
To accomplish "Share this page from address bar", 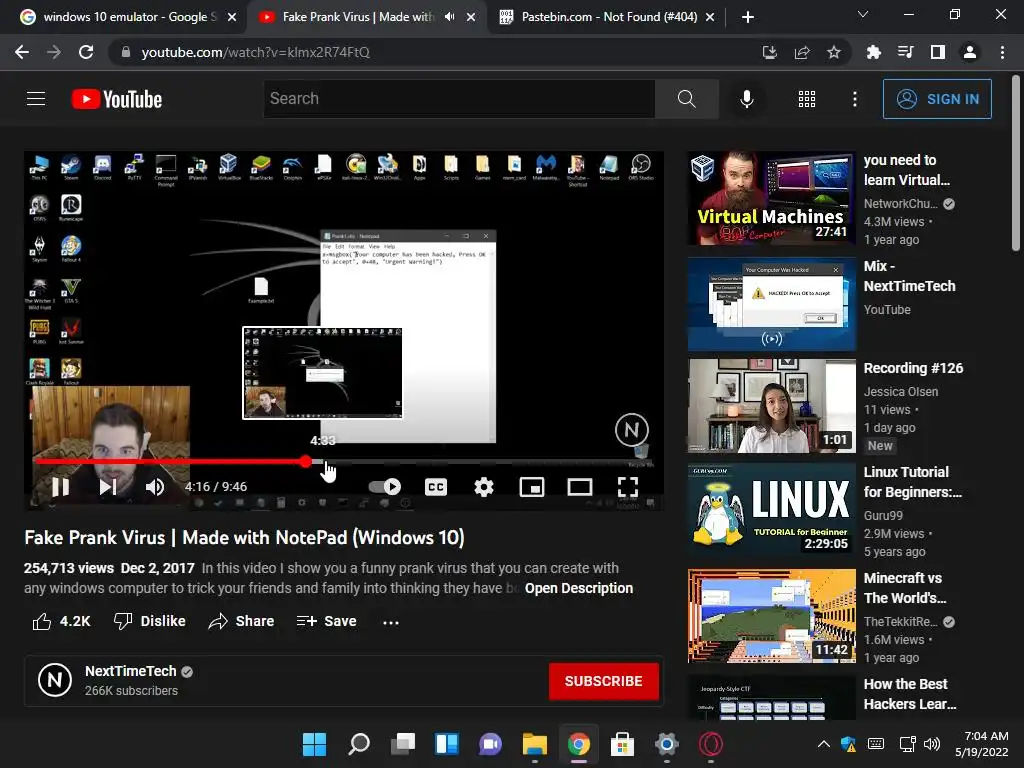I will 802,52.
